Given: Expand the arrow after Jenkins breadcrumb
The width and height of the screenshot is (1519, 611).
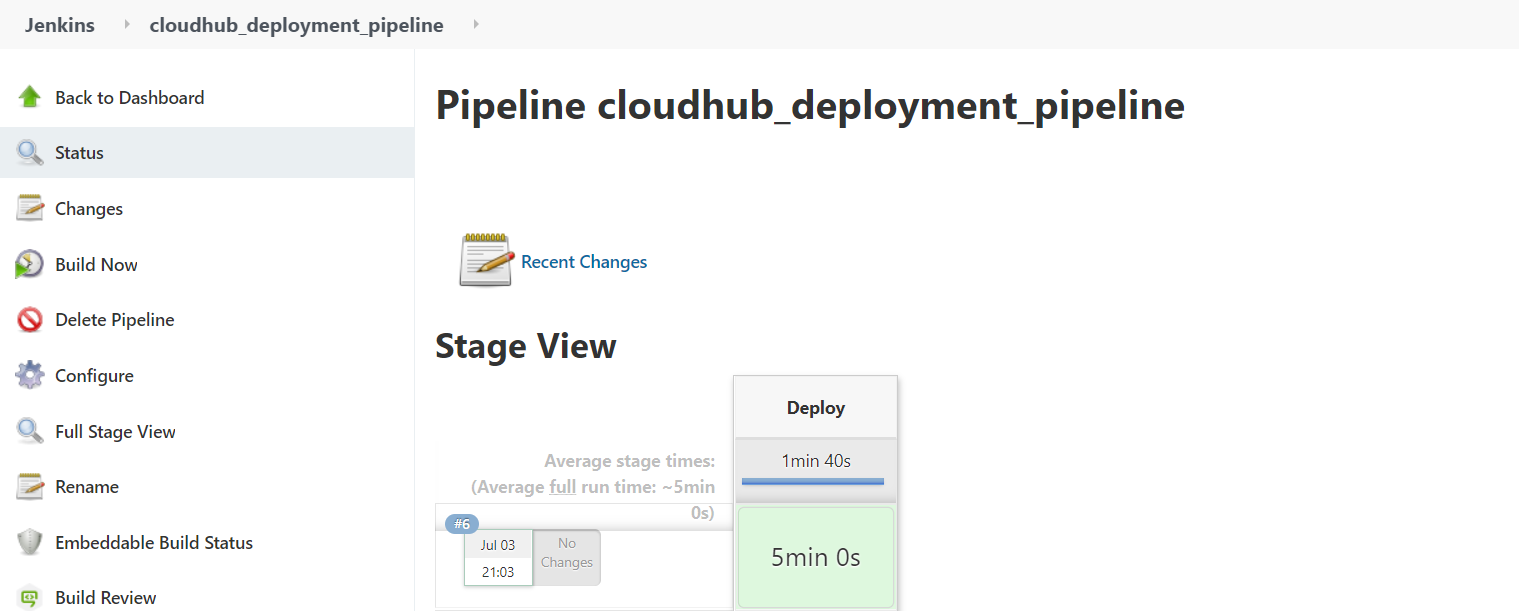Looking at the screenshot, I should click(x=127, y=25).
